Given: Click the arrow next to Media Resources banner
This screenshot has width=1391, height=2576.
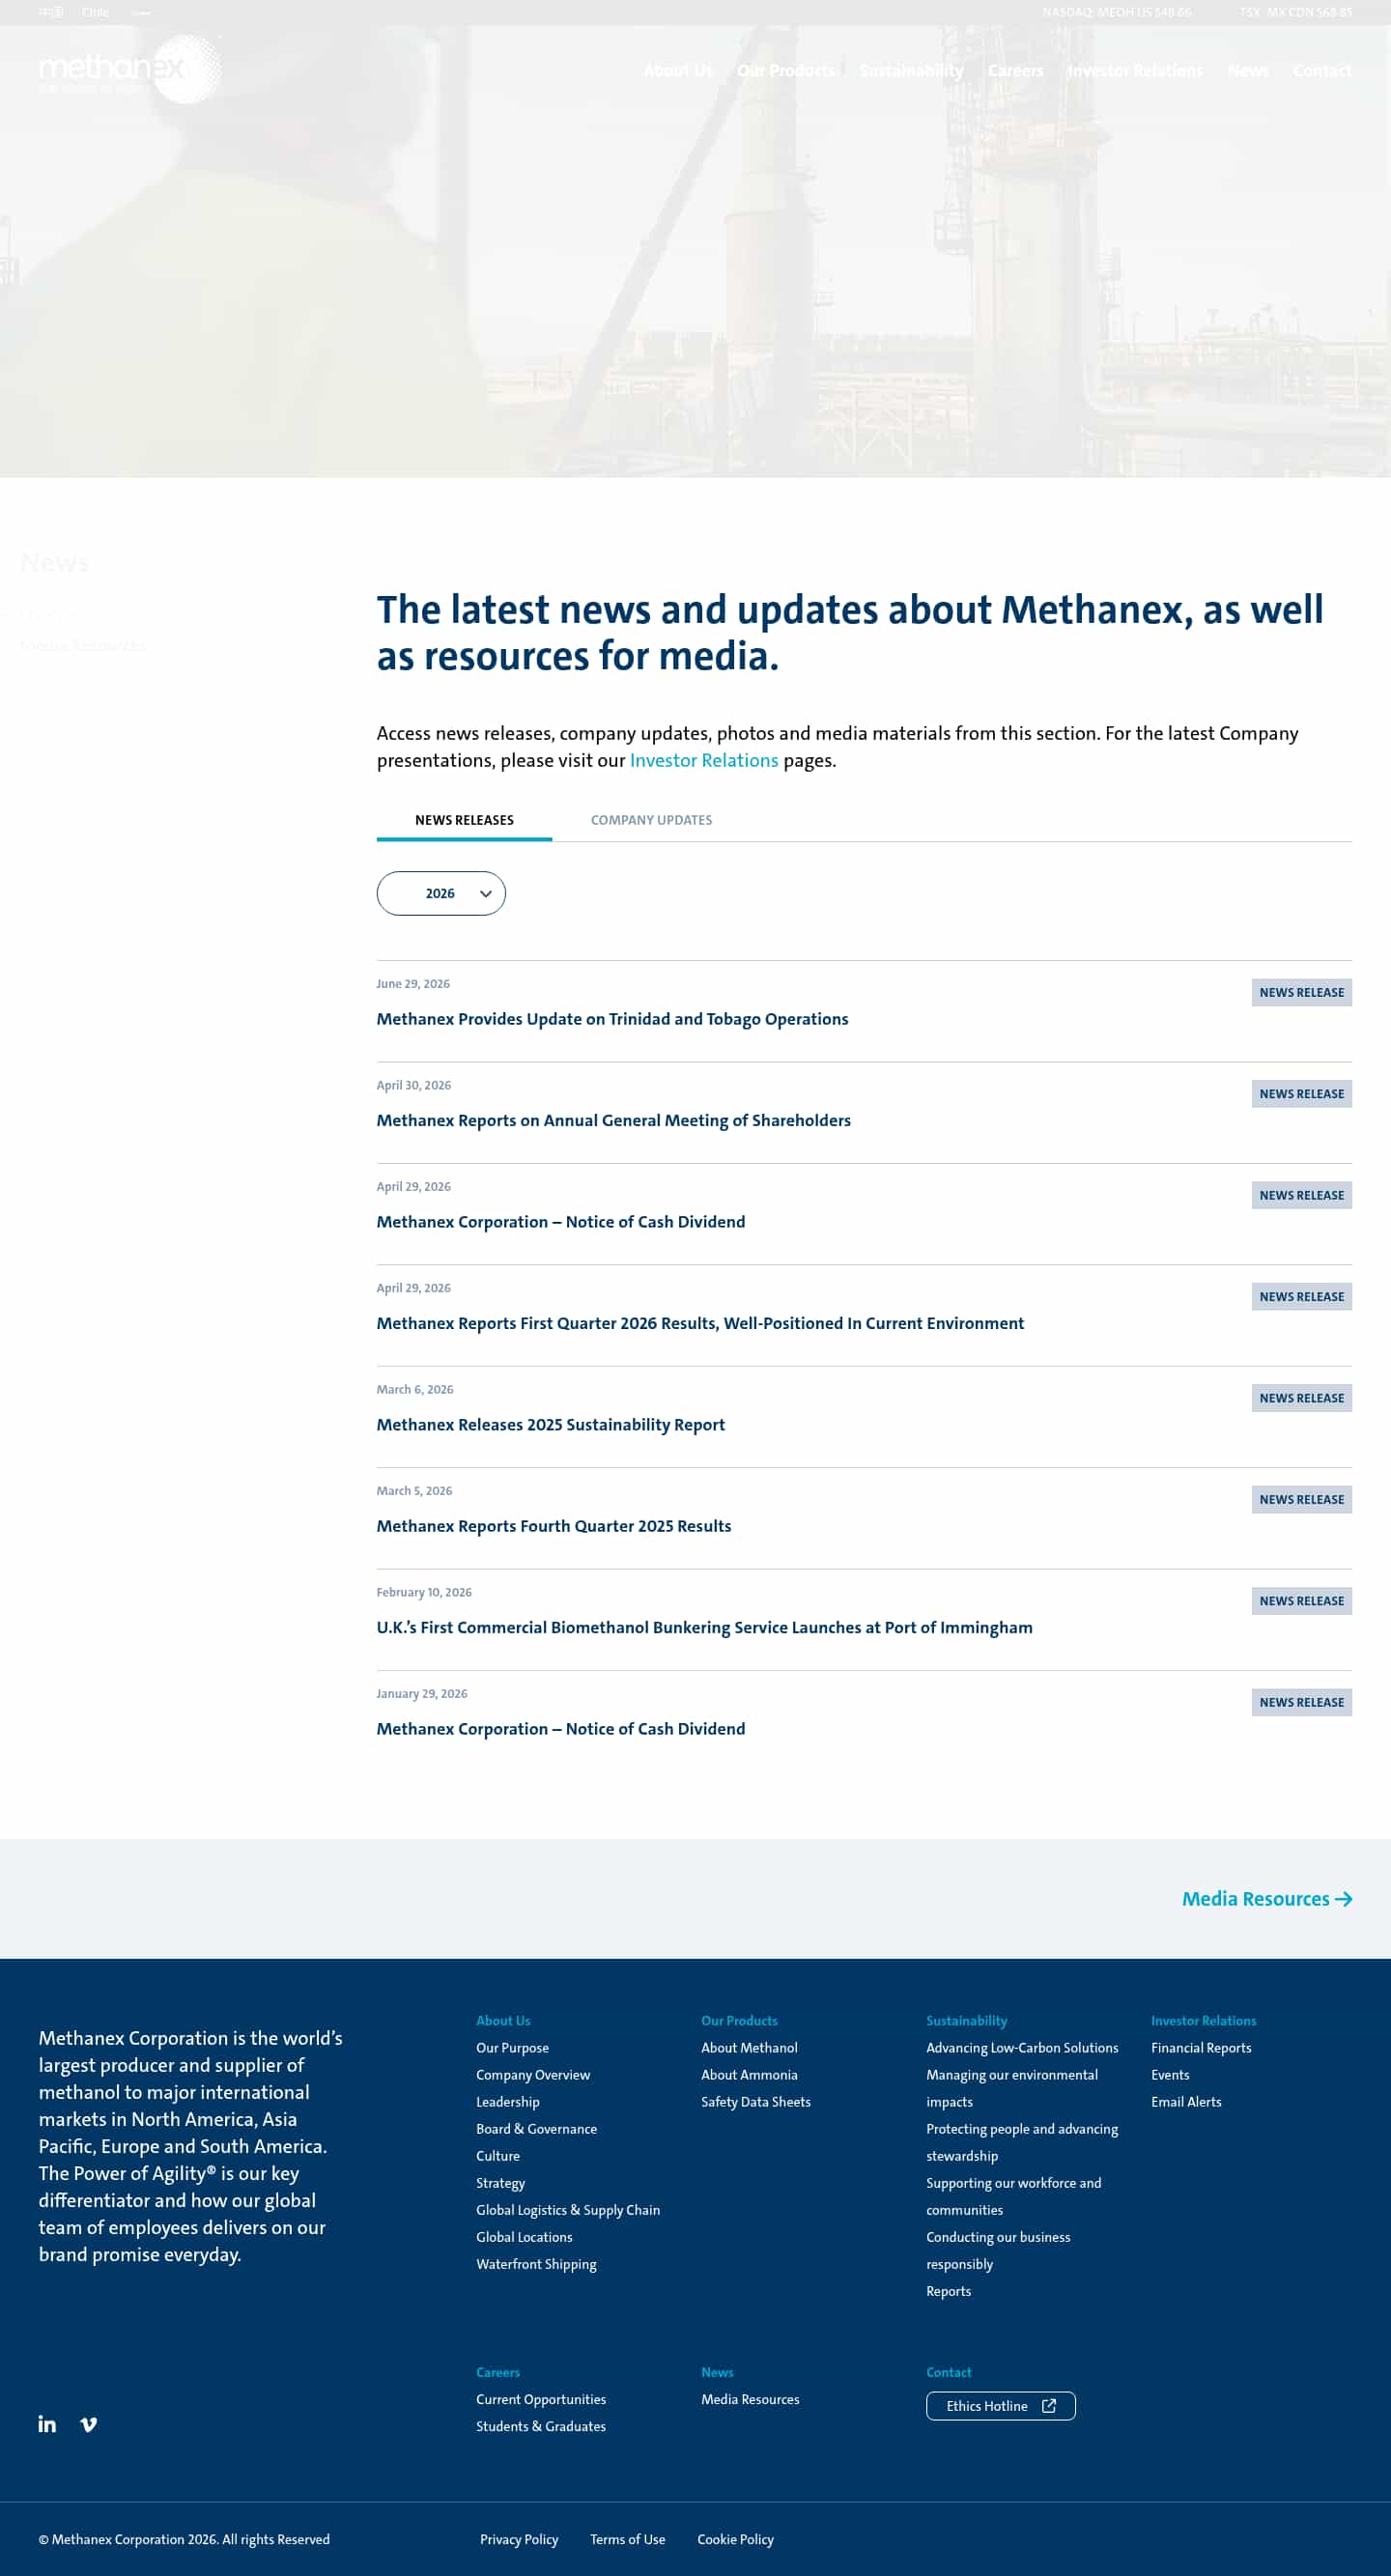Looking at the screenshot, I should coord(1343,1898).
